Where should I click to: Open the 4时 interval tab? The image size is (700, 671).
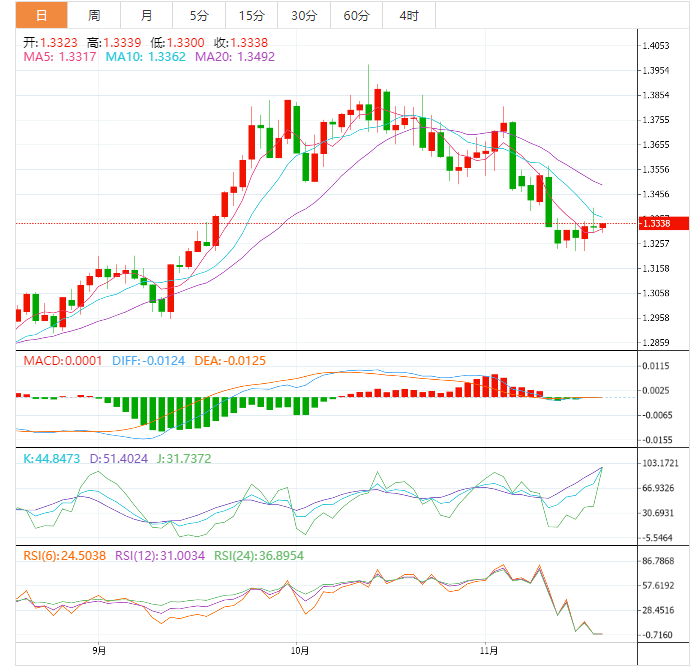tap(409, 15)
